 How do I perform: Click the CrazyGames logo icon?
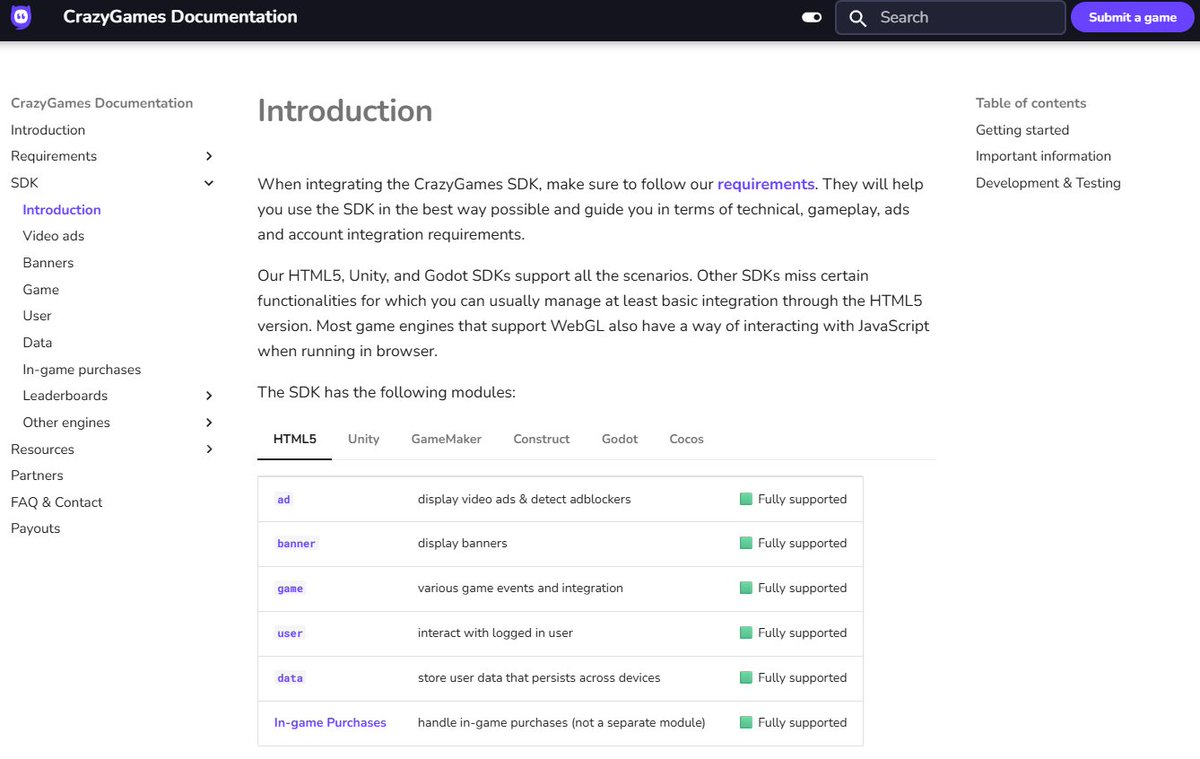point(21,17)
